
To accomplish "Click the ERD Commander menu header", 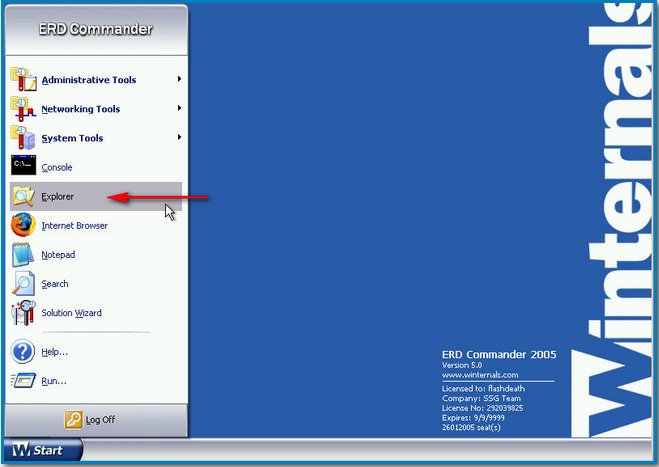I will [x=95, y=29].
